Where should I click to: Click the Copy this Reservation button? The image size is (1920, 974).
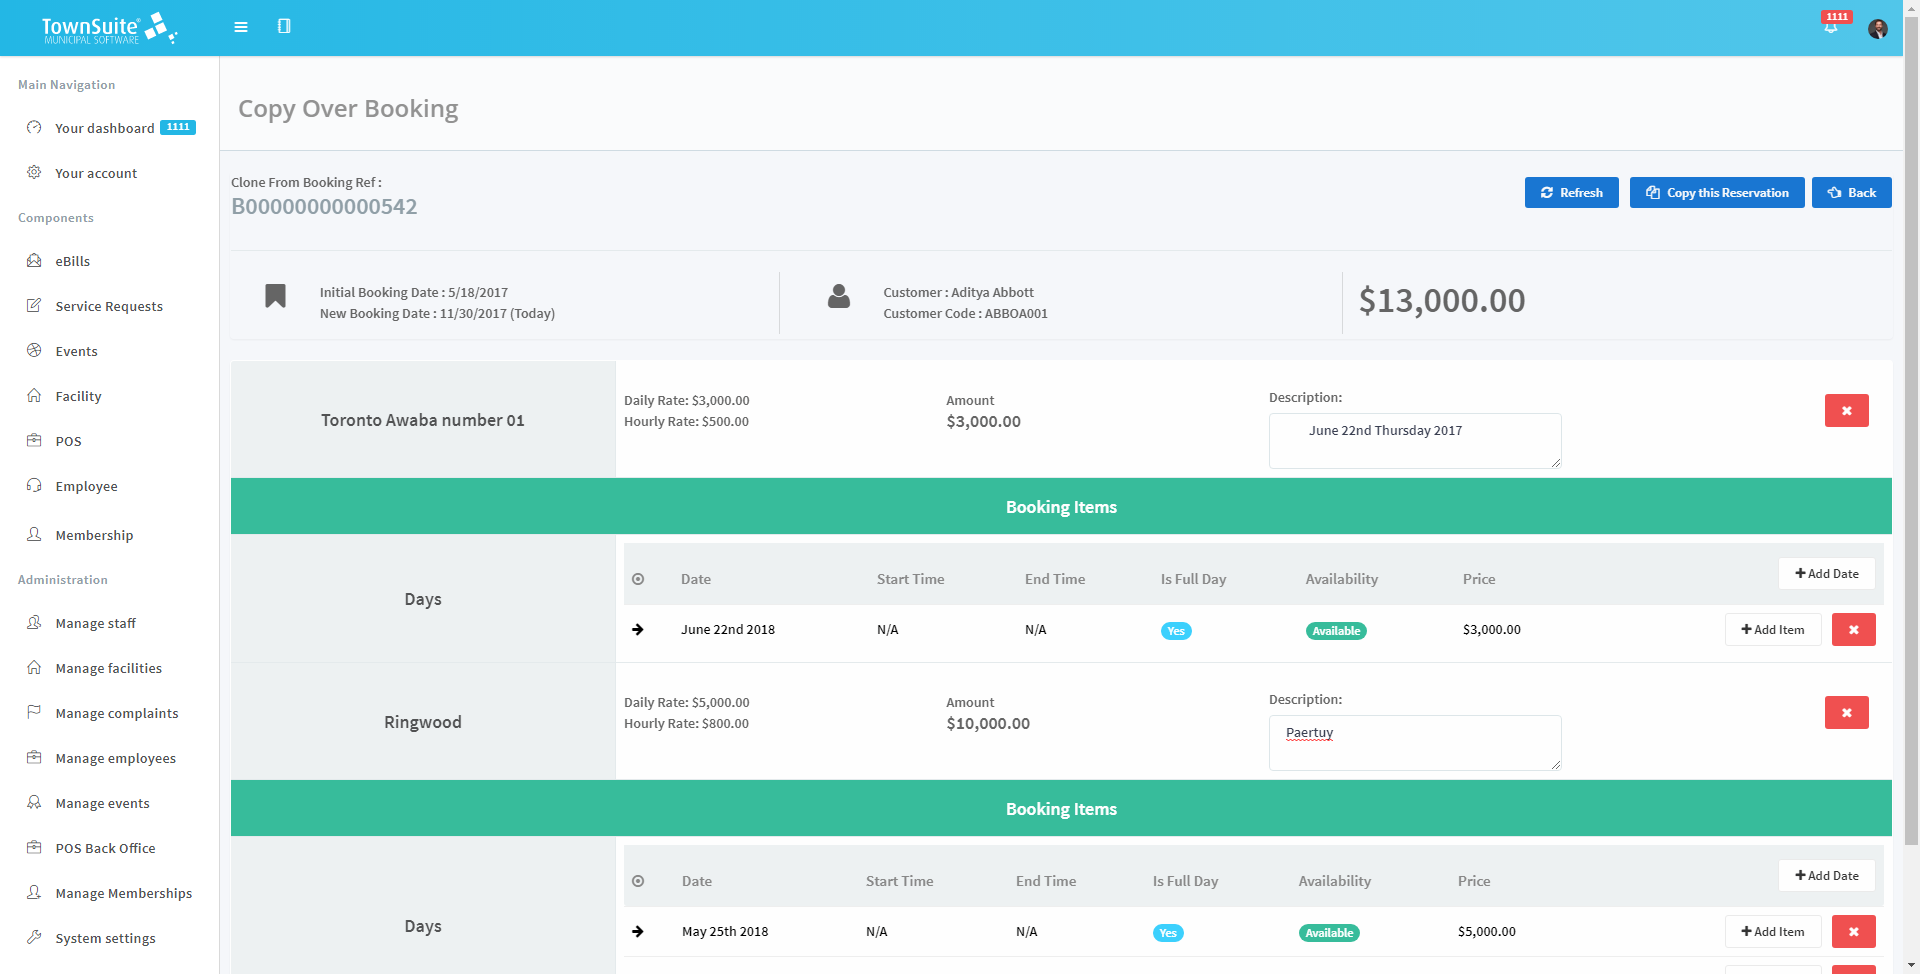point(1716,192)
